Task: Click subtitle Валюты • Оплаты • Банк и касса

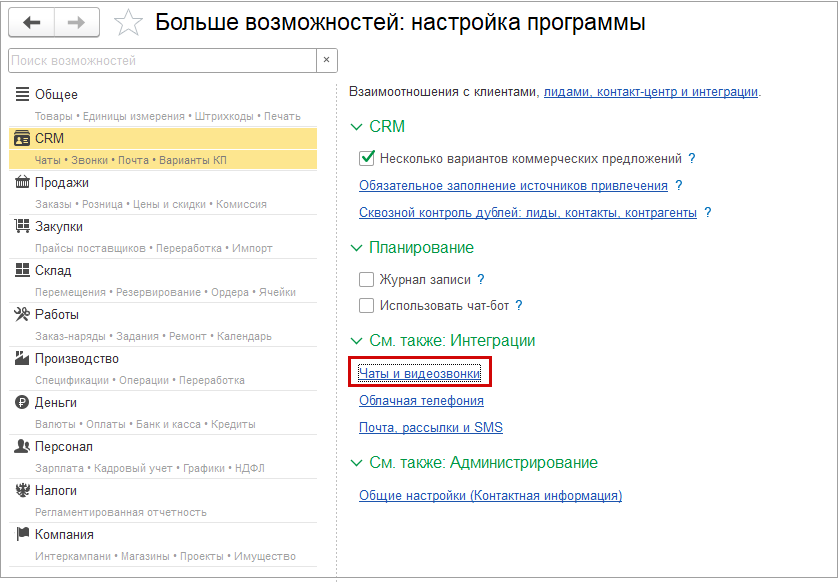Action: pos(145,424)
